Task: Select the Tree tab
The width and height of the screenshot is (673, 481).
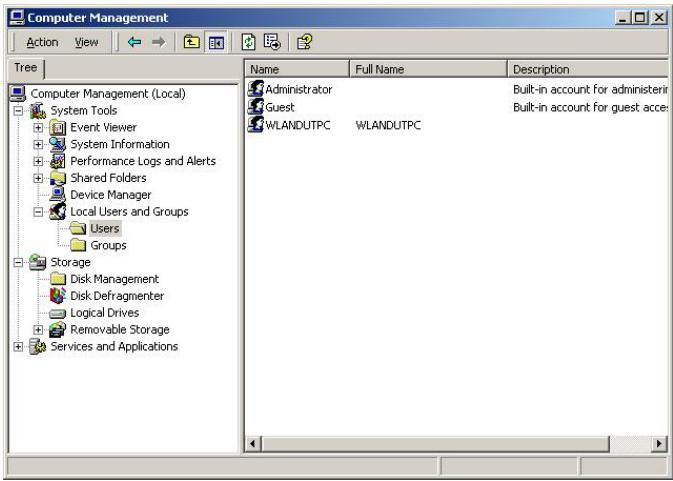Action: tap(26, 68)
